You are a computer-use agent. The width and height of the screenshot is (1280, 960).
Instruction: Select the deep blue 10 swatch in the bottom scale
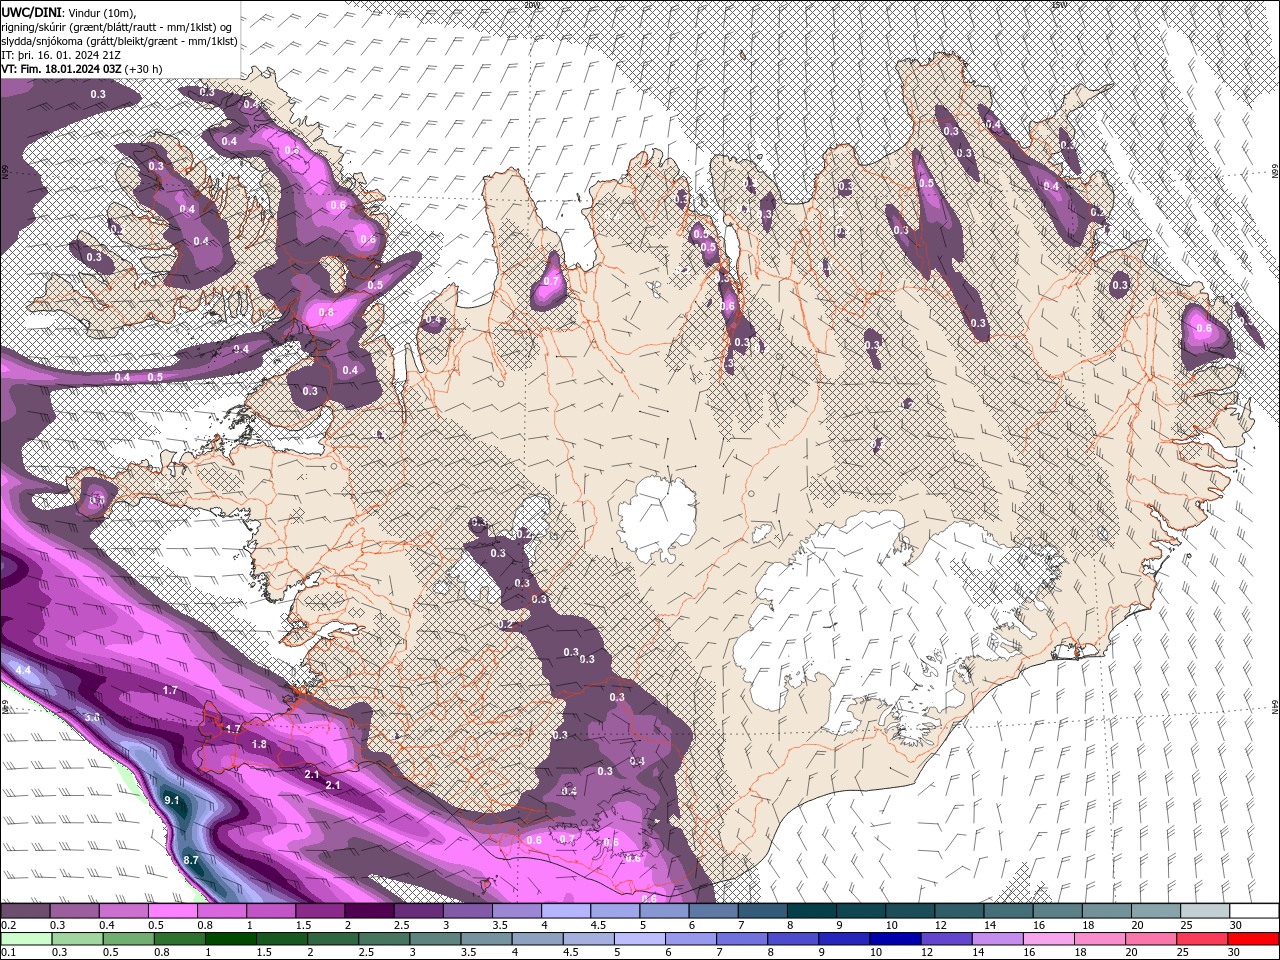(x=895, y=939)
